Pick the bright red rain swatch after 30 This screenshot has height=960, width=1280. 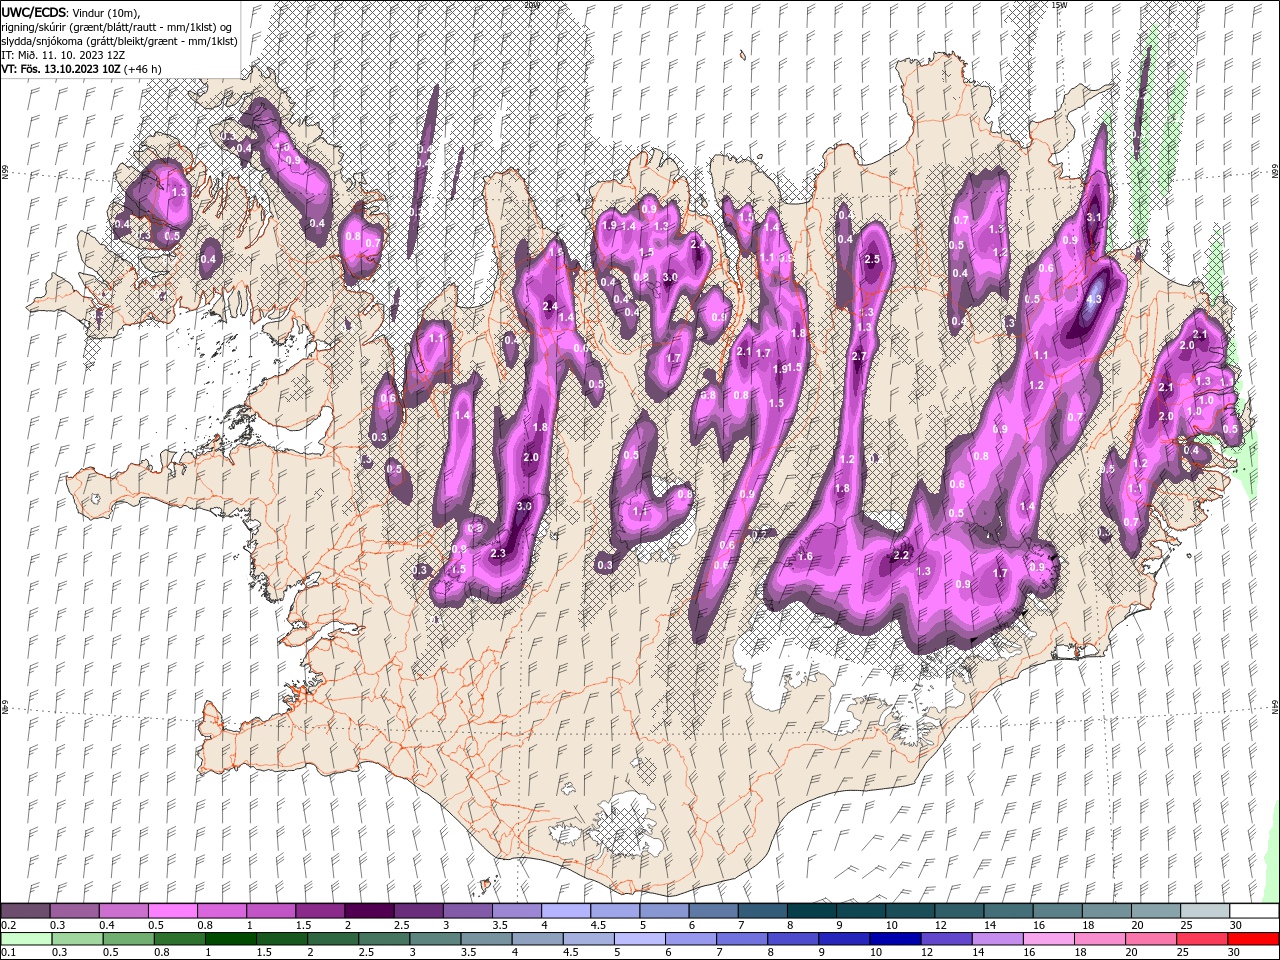point(1253,939)
